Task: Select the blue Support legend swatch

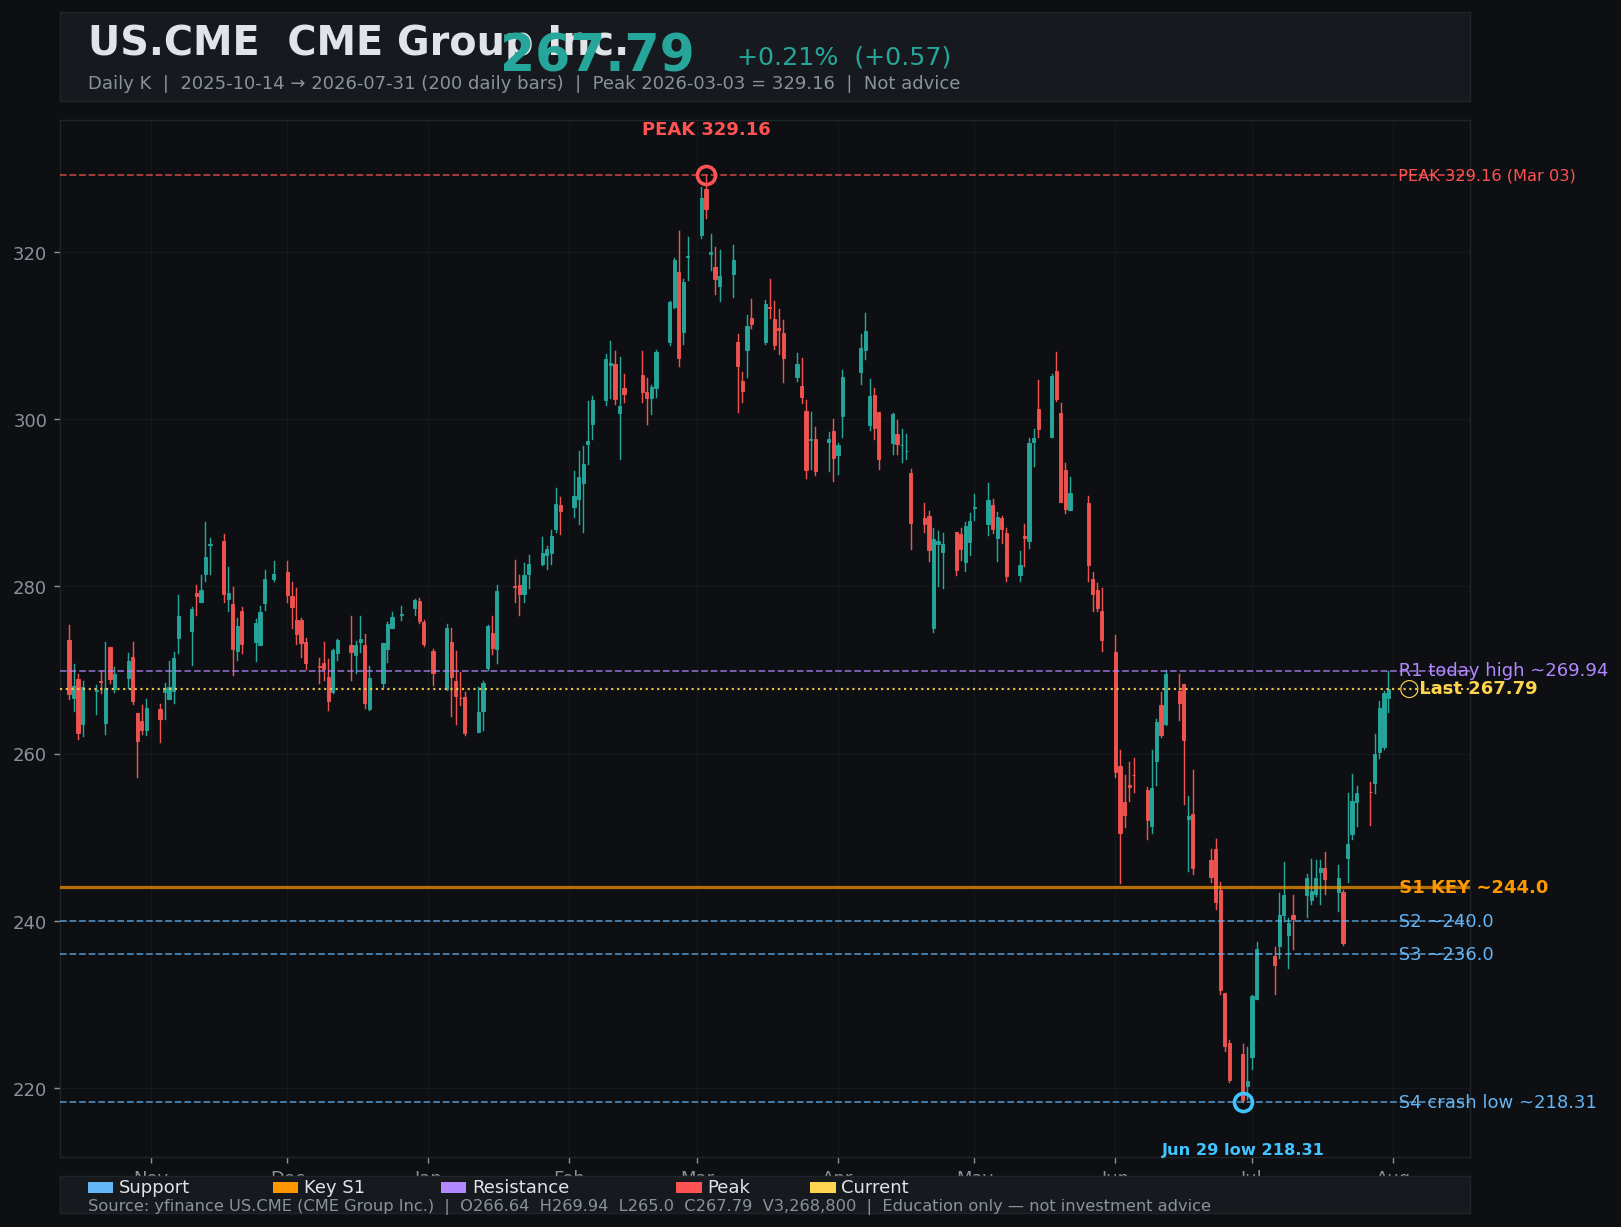Action: (x=101, y=1187)
